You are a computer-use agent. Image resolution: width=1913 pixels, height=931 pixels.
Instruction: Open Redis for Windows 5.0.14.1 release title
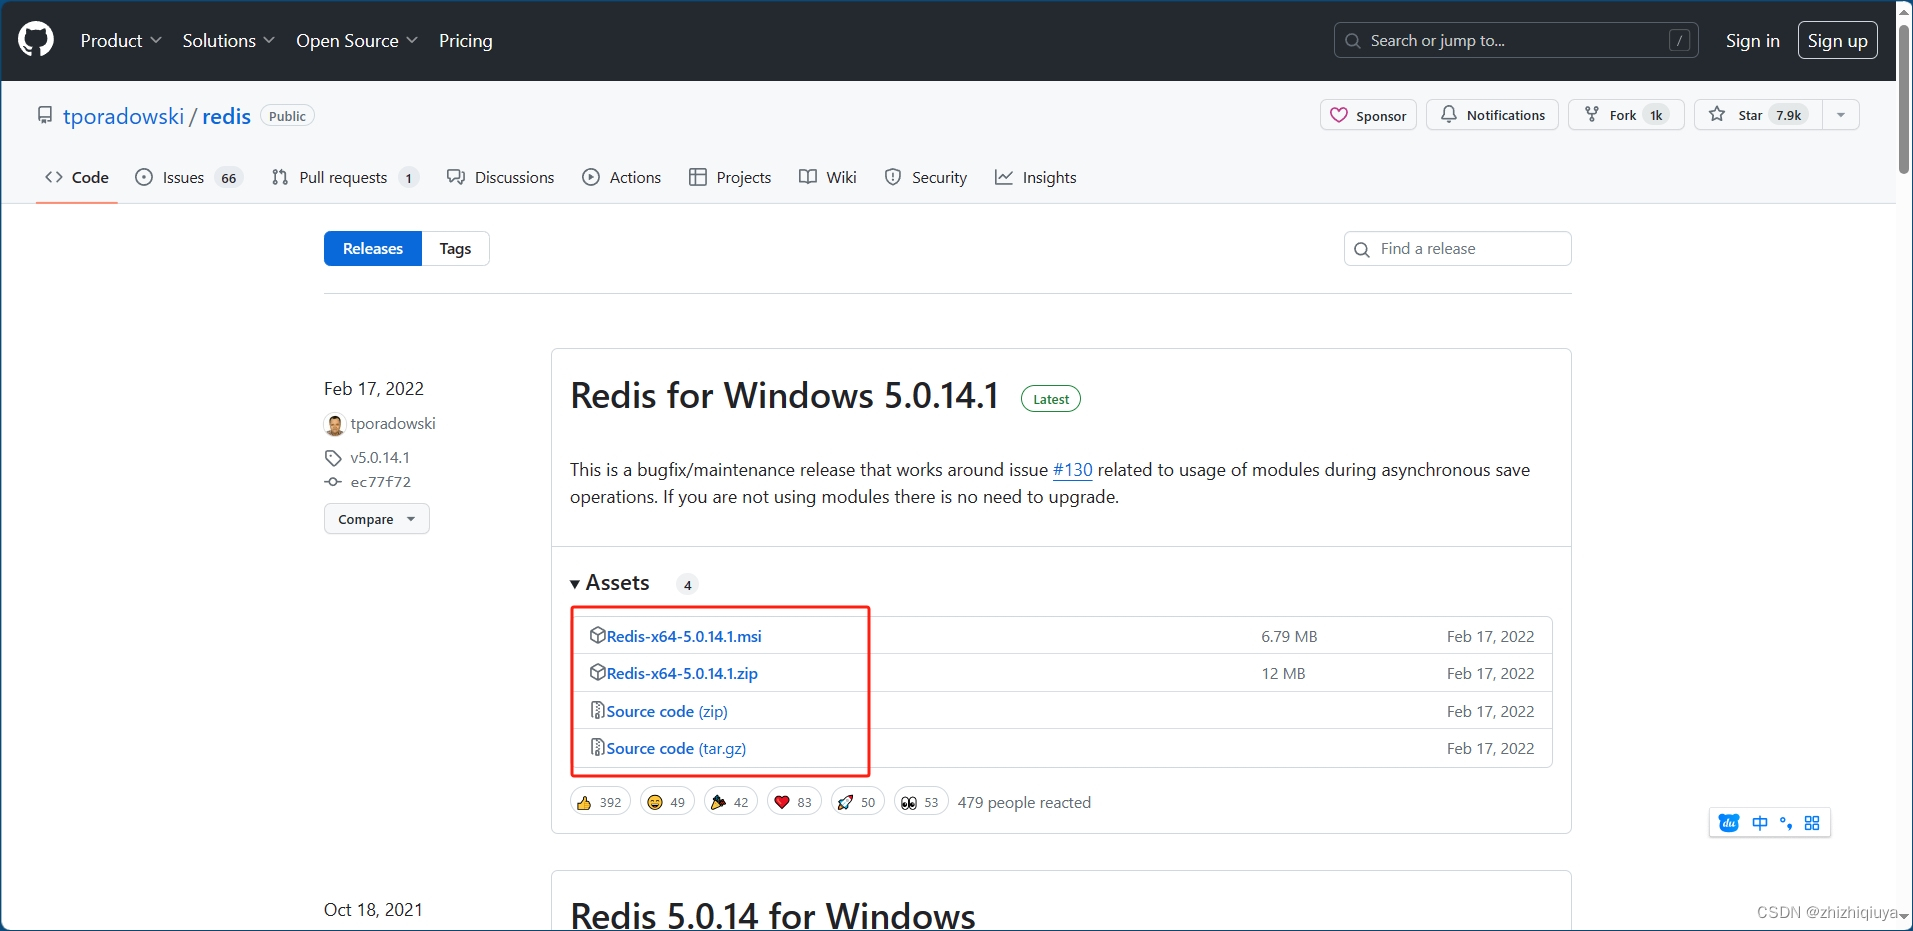785,396
